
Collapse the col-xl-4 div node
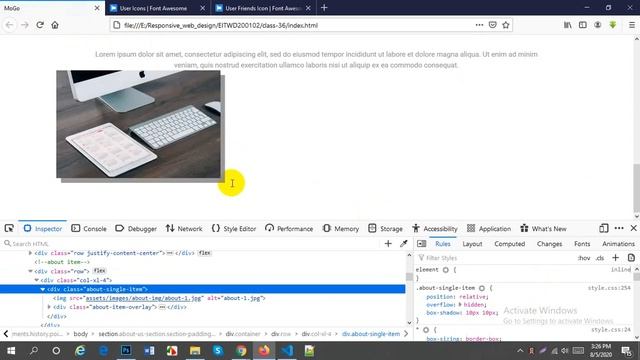coord(36,280)
